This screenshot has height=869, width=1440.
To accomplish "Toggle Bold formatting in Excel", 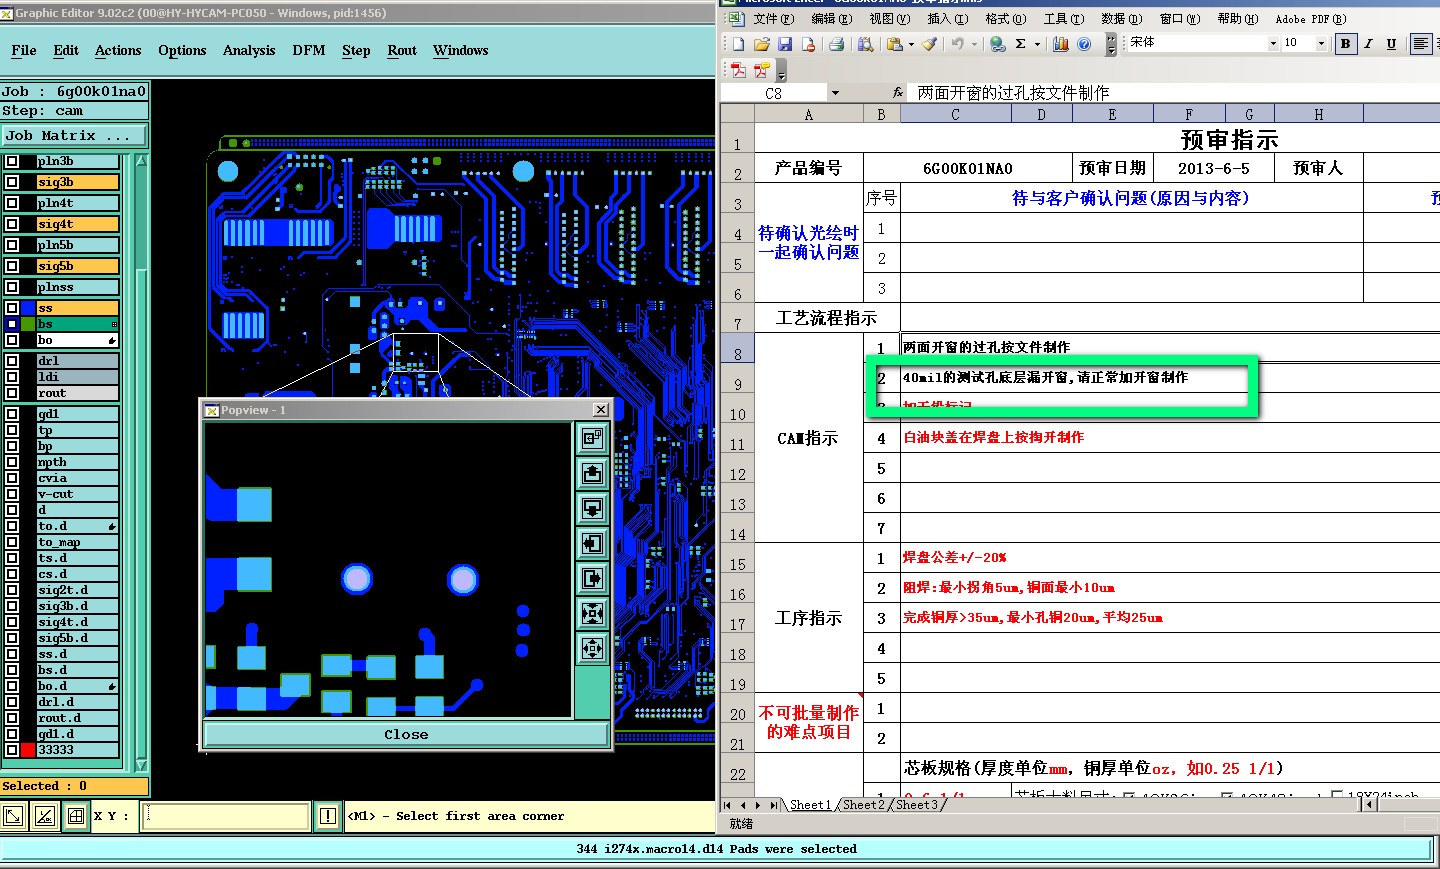I will click(x=1346, y=43).
